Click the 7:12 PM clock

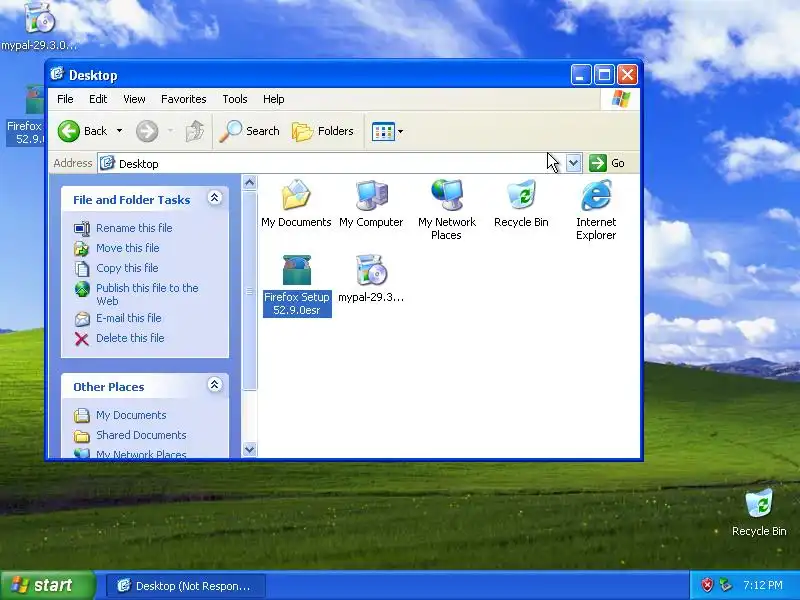click(763, 585)
